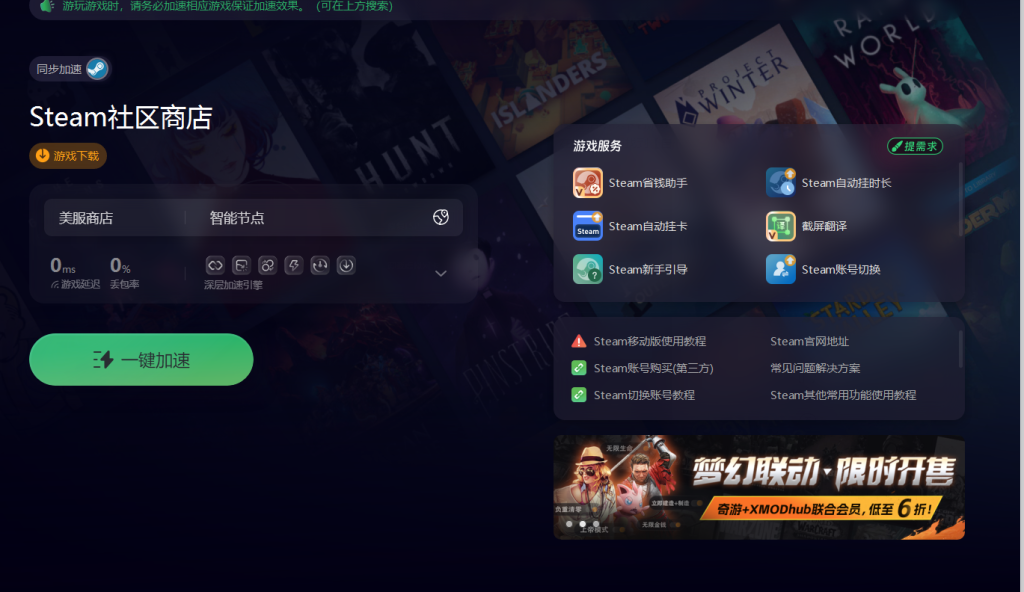Open the 梦幻联动 限时开售 banner

click(759, 487)
